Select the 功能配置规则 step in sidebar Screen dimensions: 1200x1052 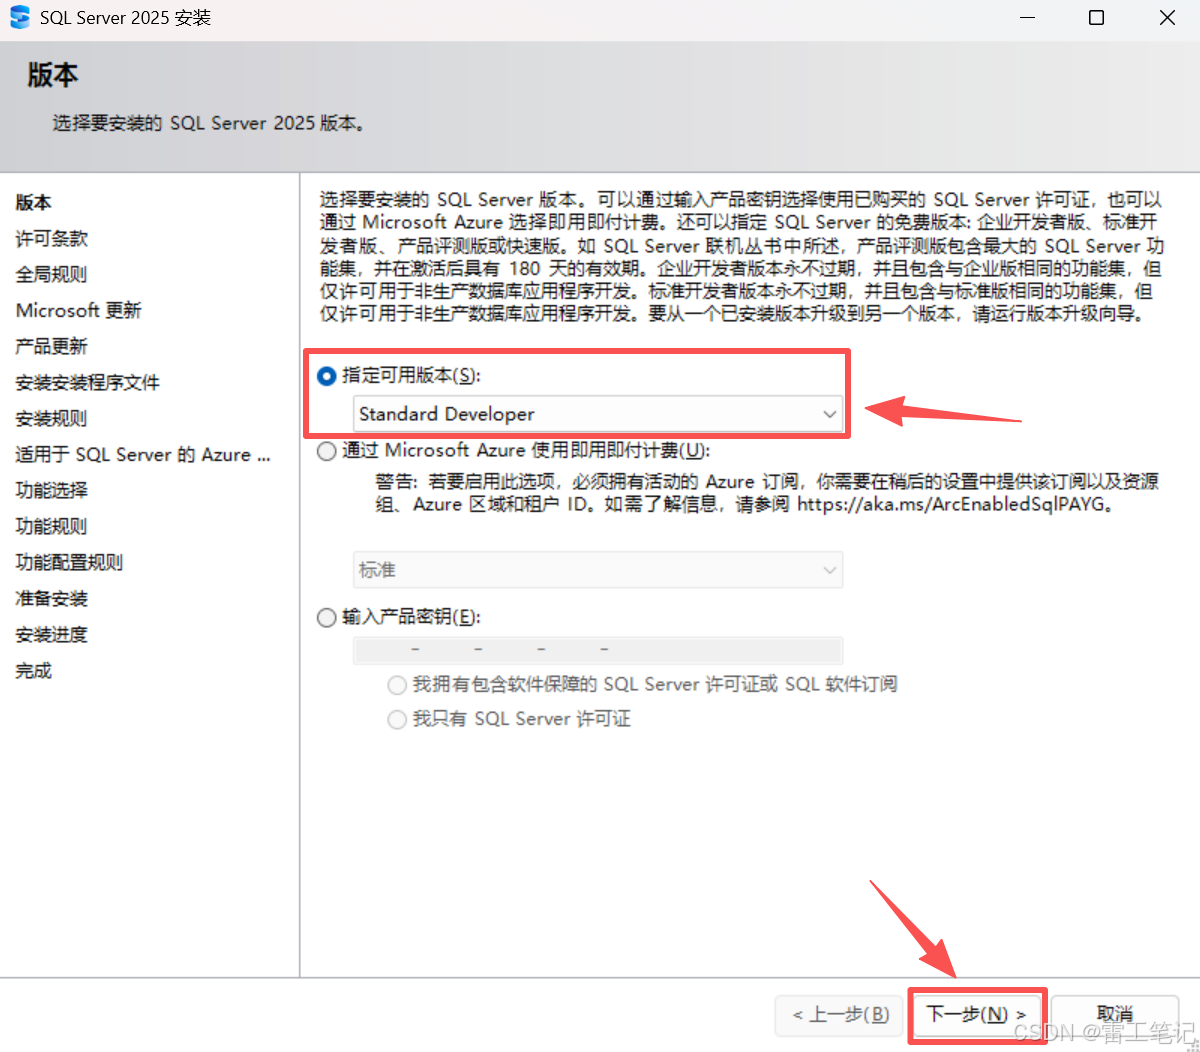[x=70, y=563]
